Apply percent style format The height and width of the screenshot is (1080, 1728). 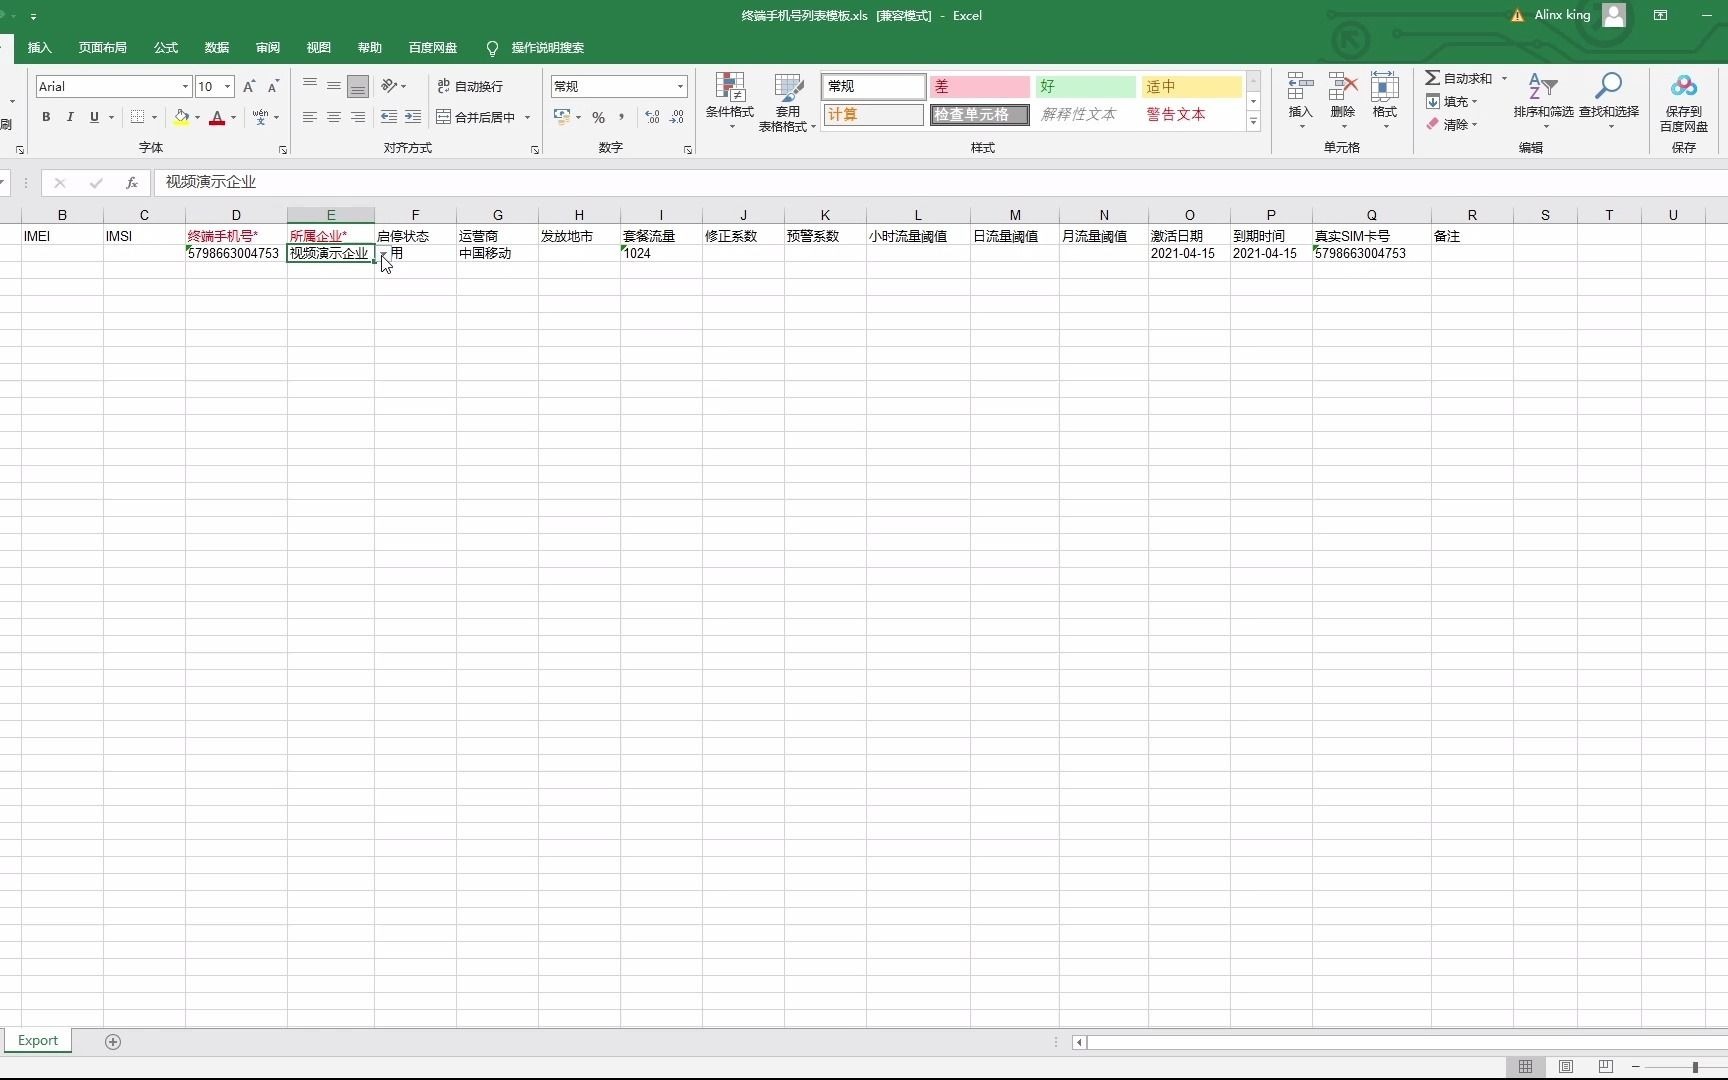pos(598,117)
